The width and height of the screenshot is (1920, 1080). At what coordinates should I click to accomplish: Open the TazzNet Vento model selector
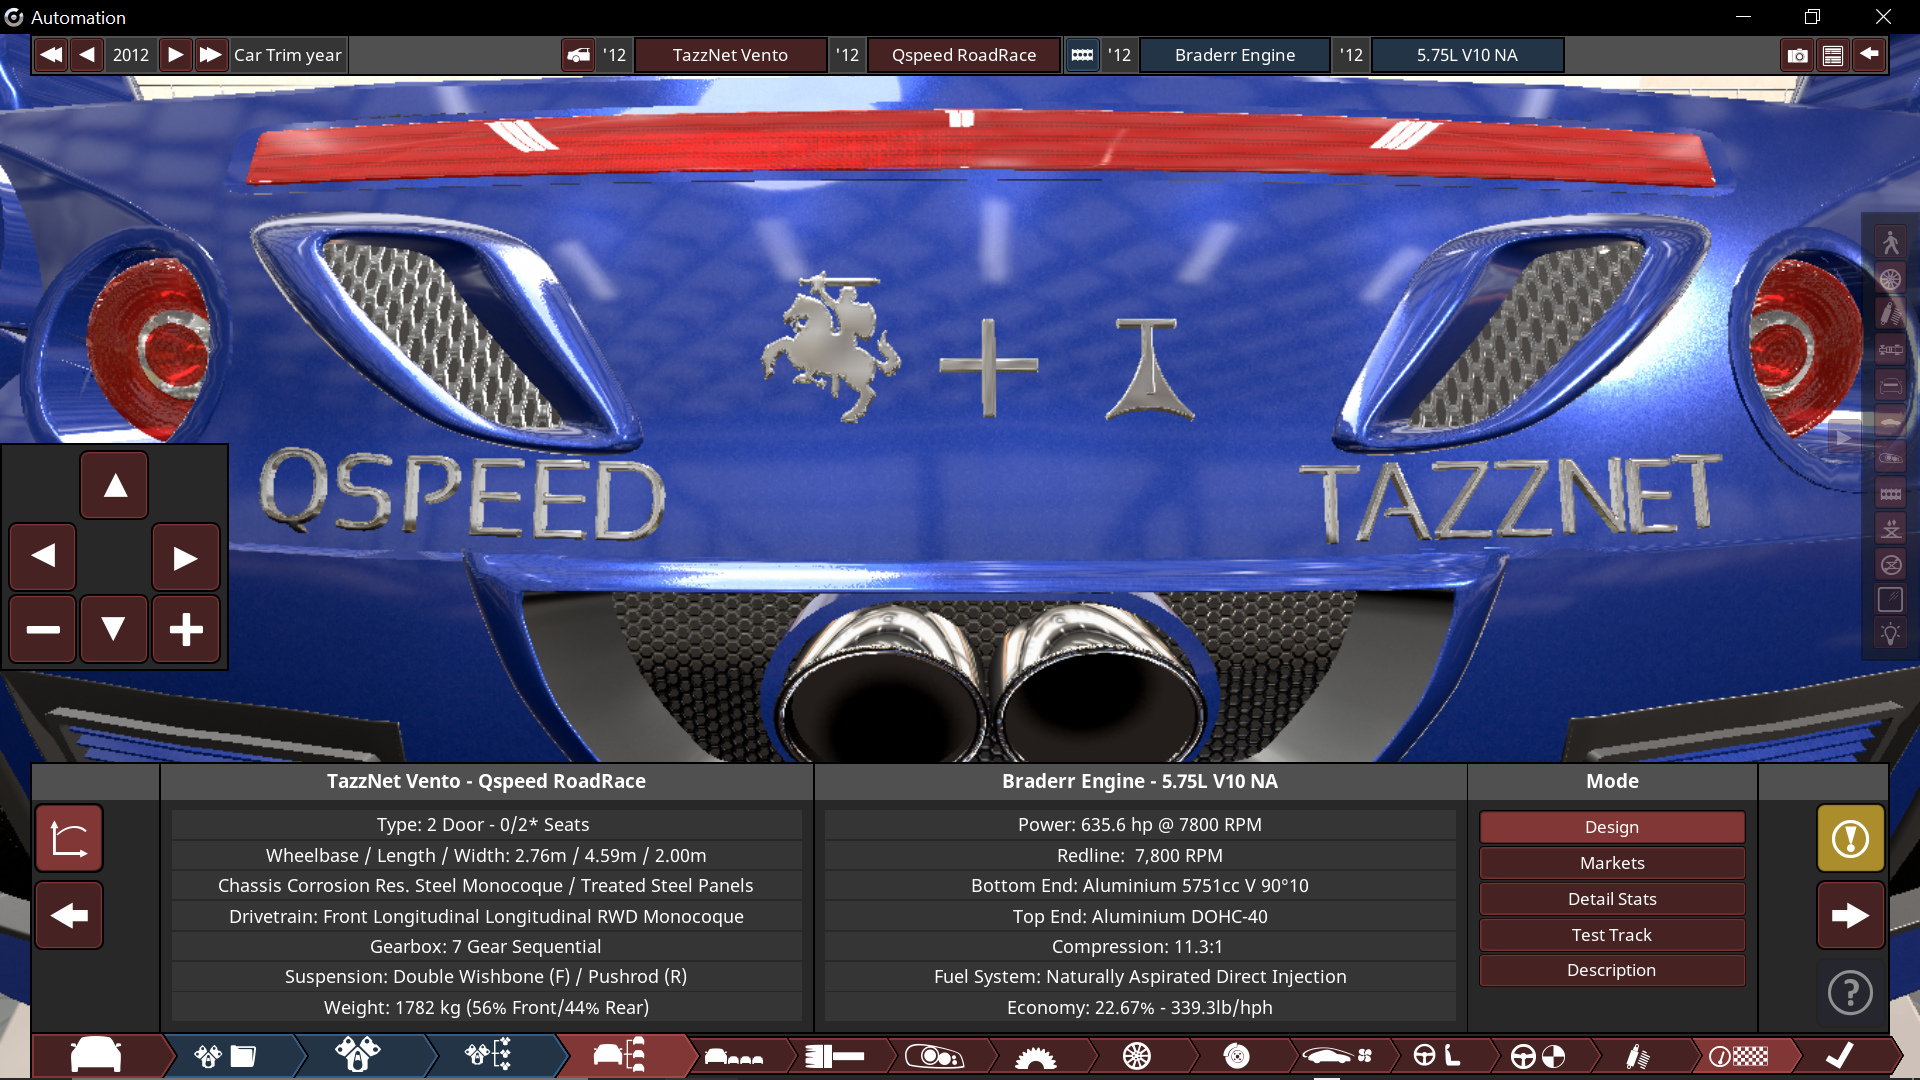point(730,55)
